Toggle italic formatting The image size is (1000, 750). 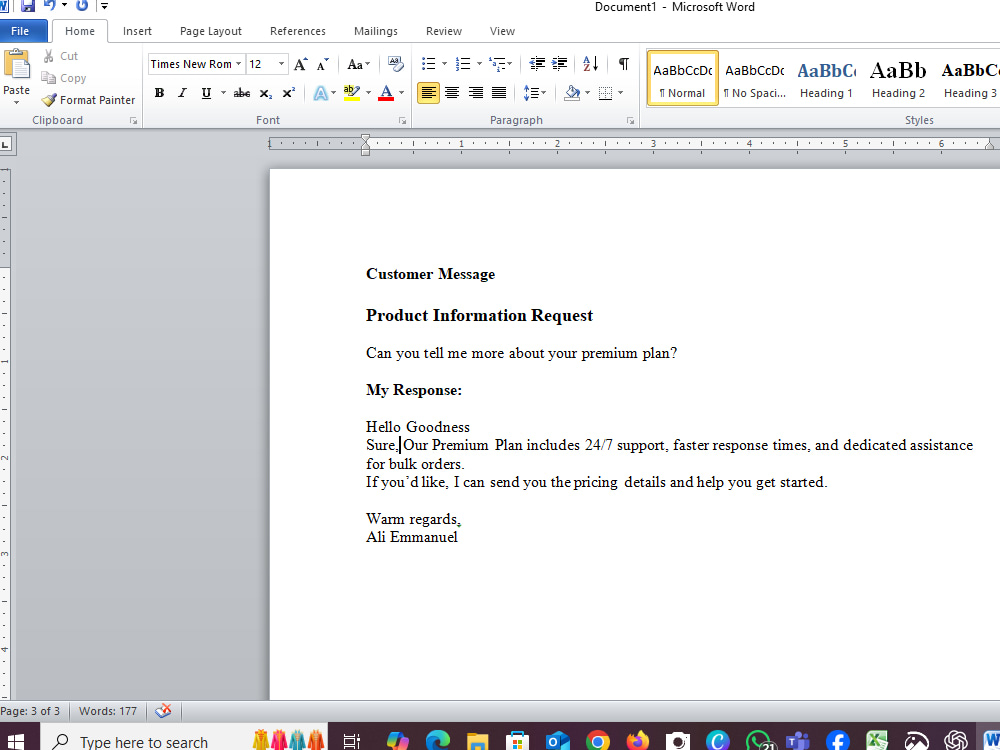tap(182, 94)
